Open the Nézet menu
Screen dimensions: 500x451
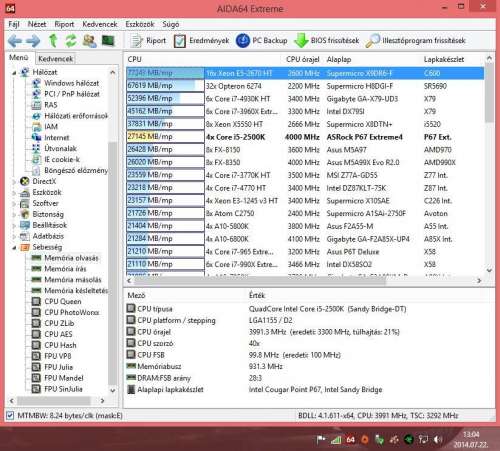(x=37, y=24)
